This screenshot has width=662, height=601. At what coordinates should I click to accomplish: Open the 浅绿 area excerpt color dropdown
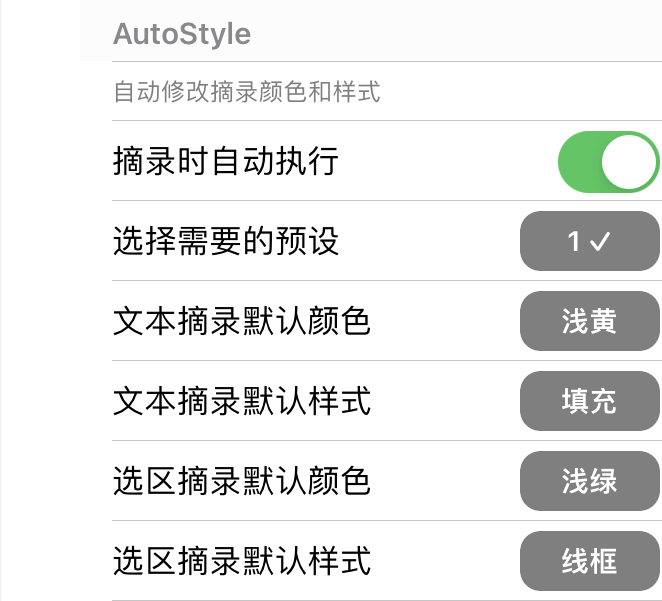point(590,481)
